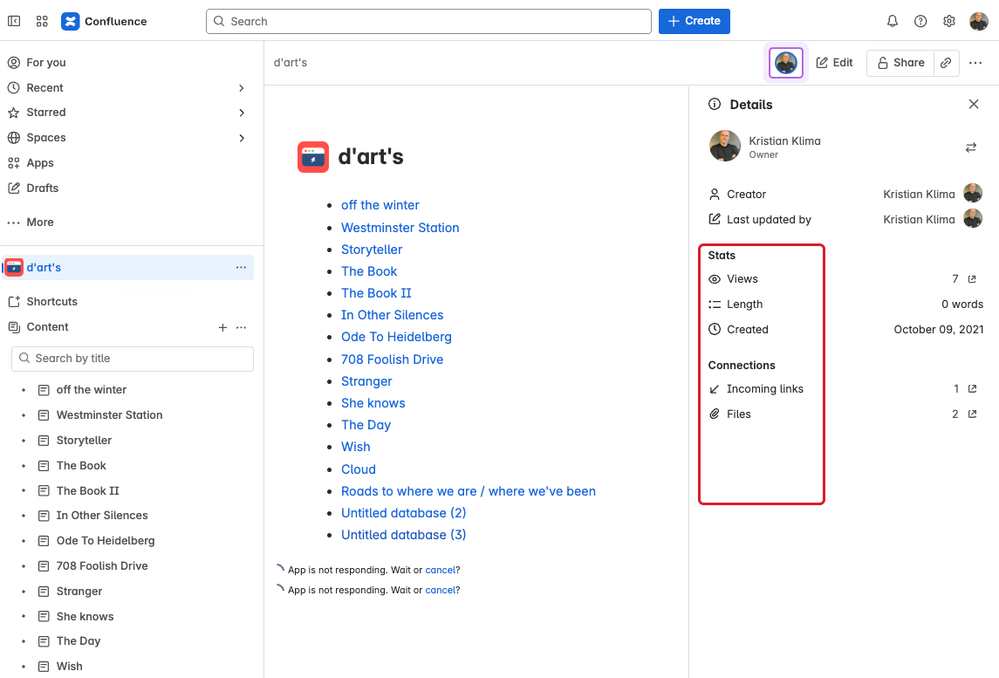
Task: Go to Confluence home logo
Action: point(104,21)
